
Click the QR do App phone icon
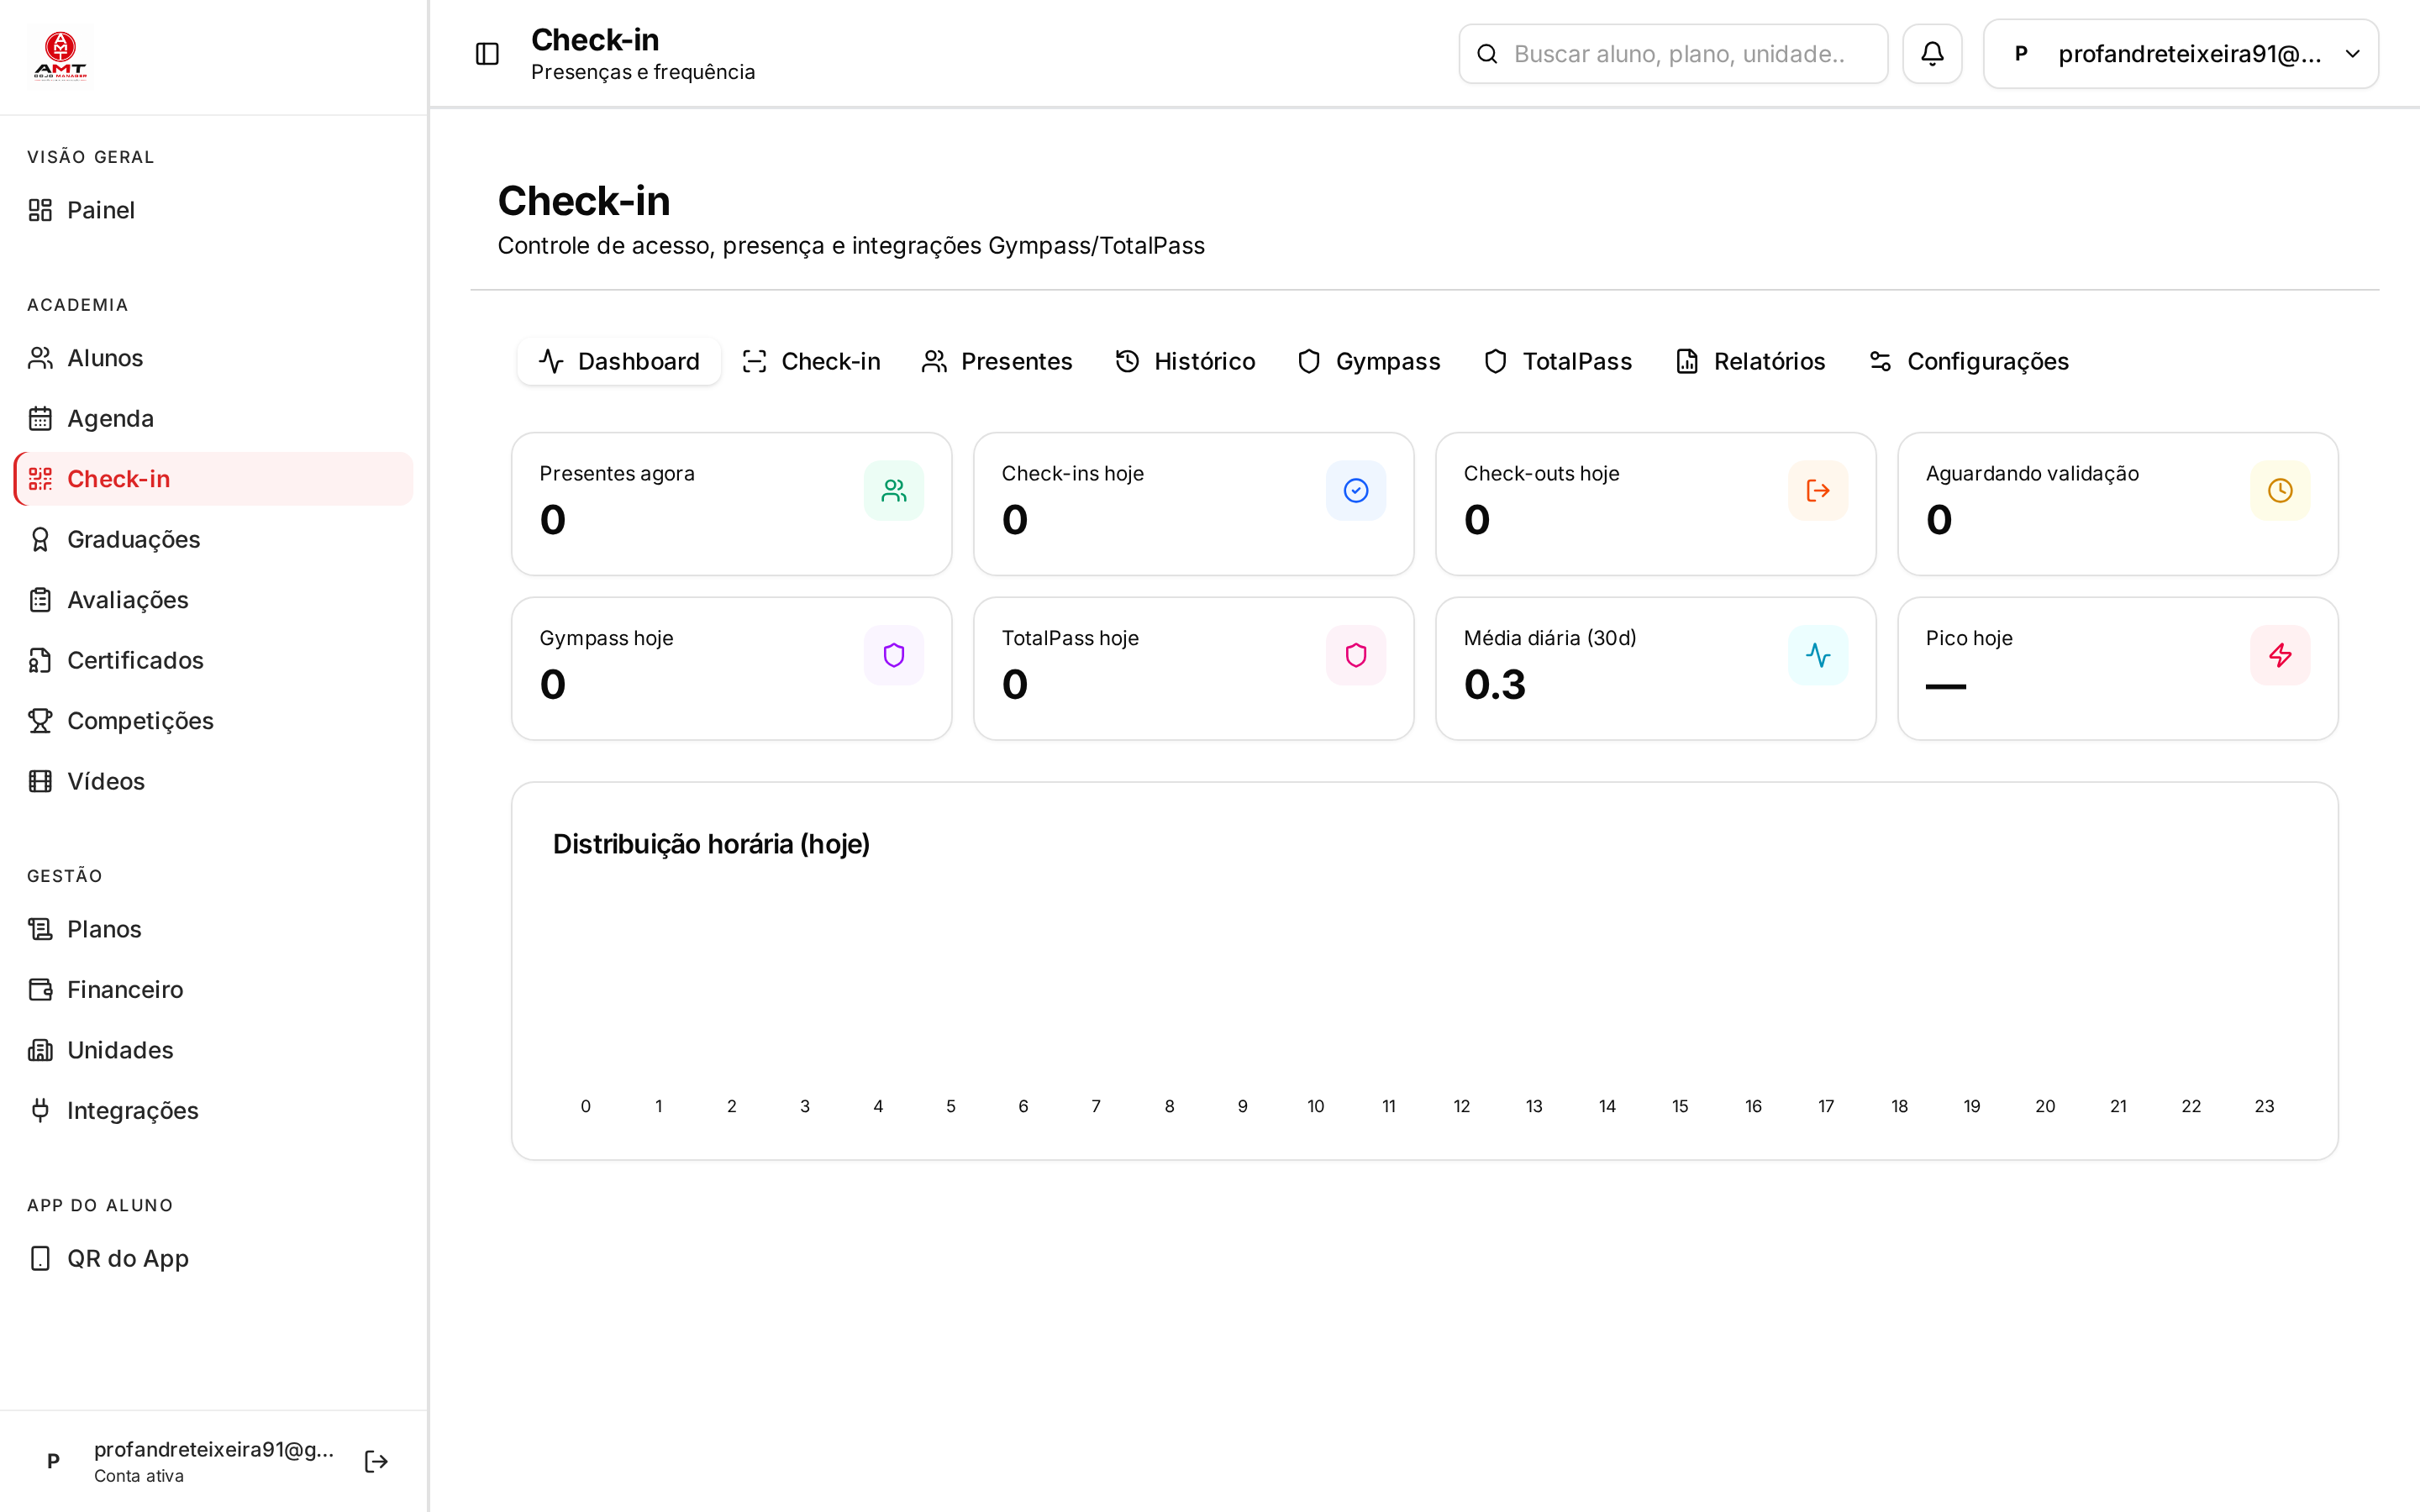[x=40, y=1258]
